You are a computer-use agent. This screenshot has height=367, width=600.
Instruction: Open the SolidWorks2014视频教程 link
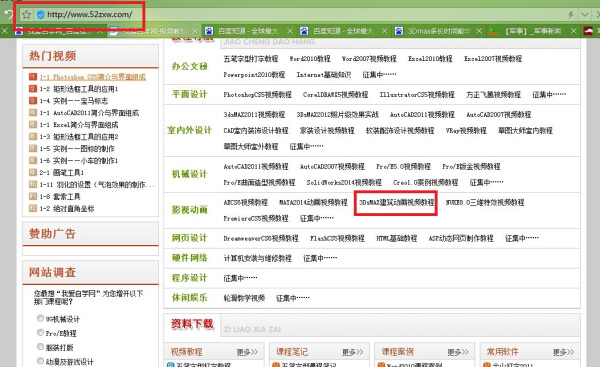click(344, 183)
